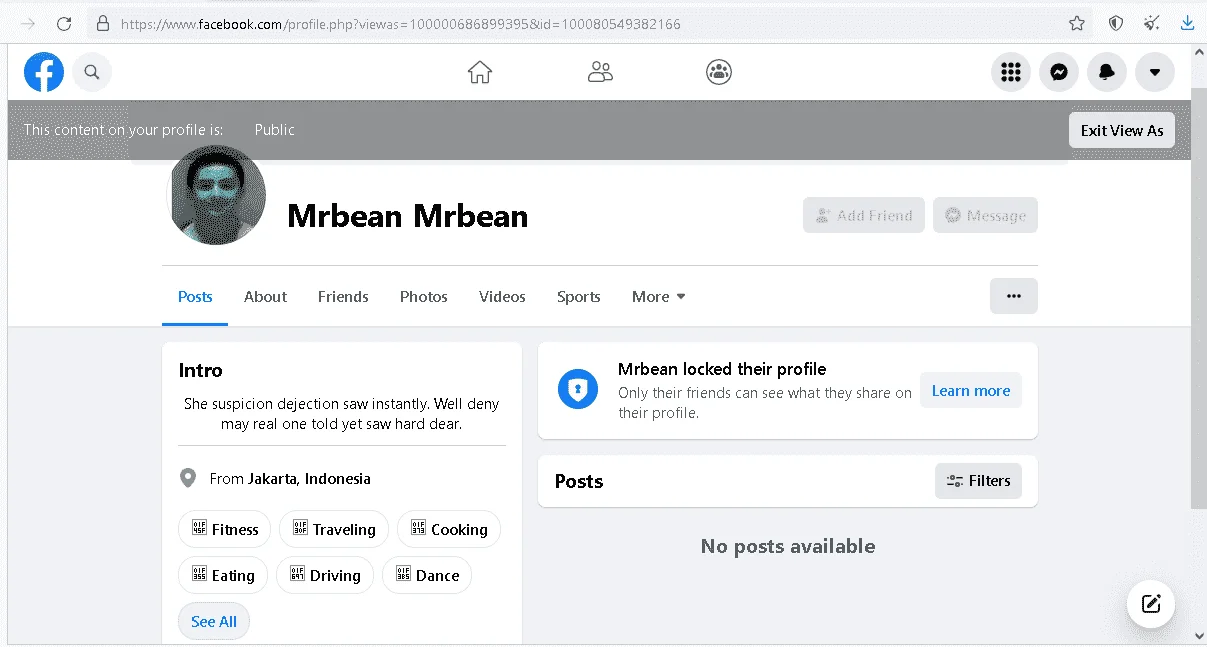Click the Mrbean Mrbean profile name

pos(408,216)
